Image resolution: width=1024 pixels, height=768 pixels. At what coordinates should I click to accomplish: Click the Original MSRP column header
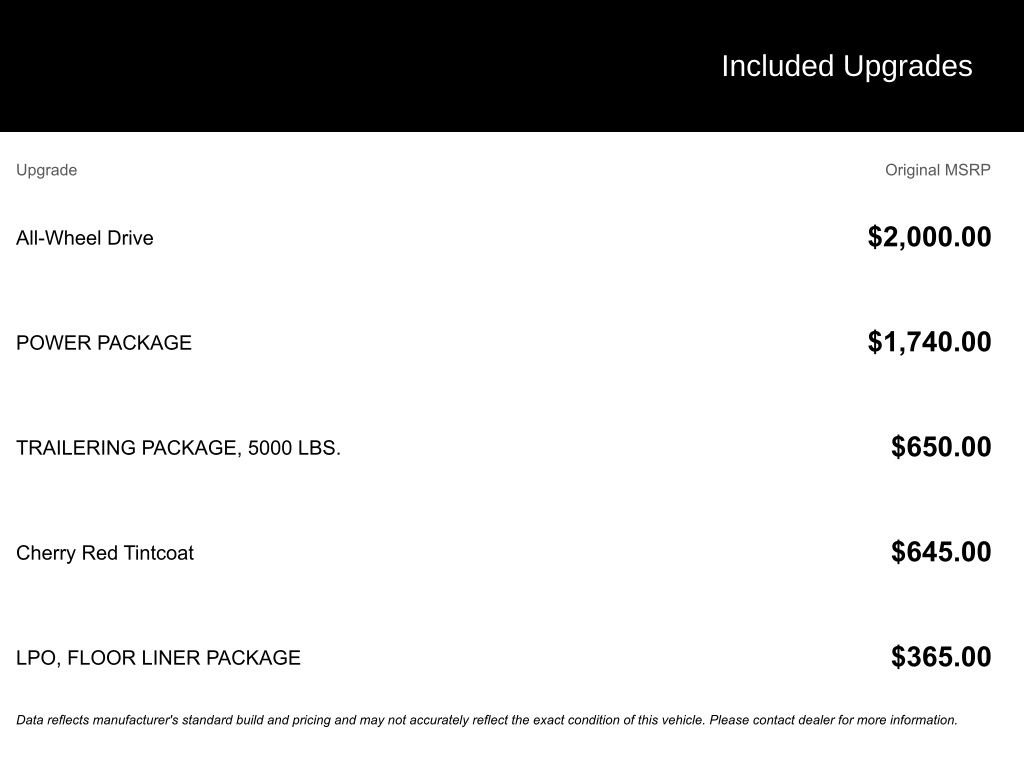click(937, 170)
